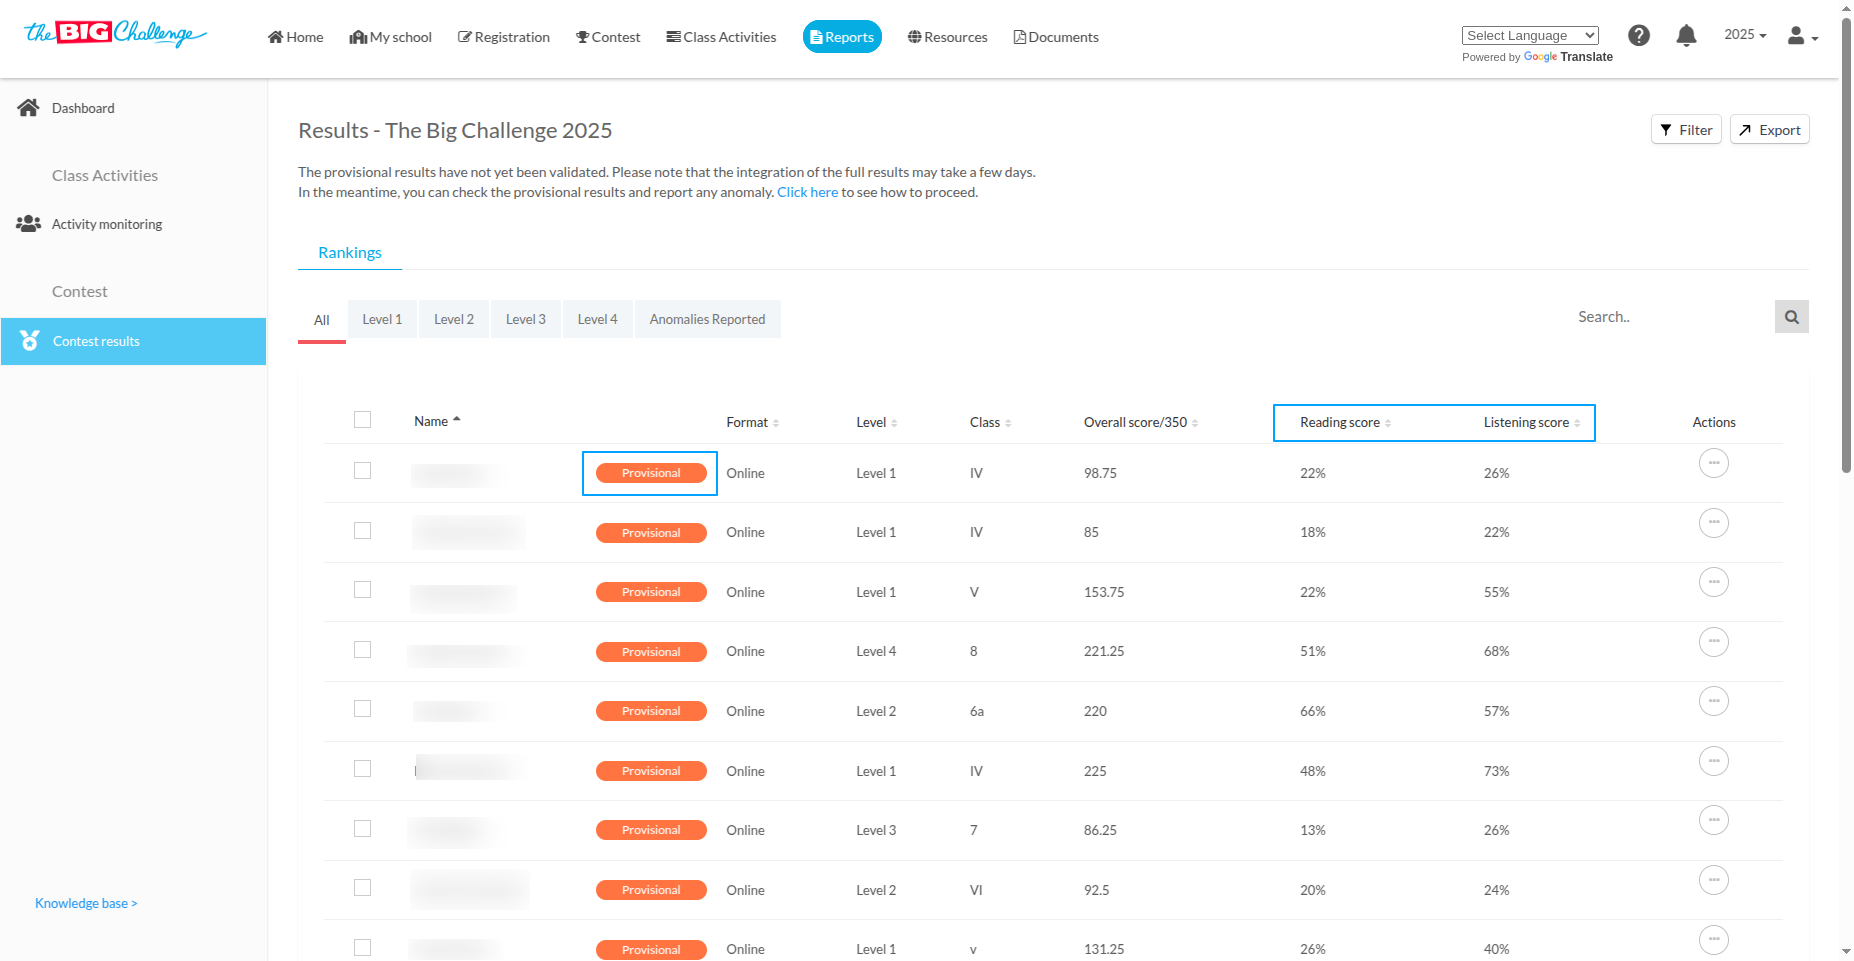Open the Anomalies Reported tab
Screen dimensions: 1854x961
tap(707, 319)
